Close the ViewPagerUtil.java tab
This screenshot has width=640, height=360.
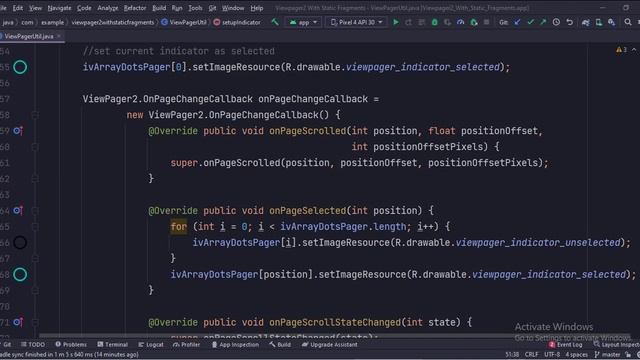[59, 36]
